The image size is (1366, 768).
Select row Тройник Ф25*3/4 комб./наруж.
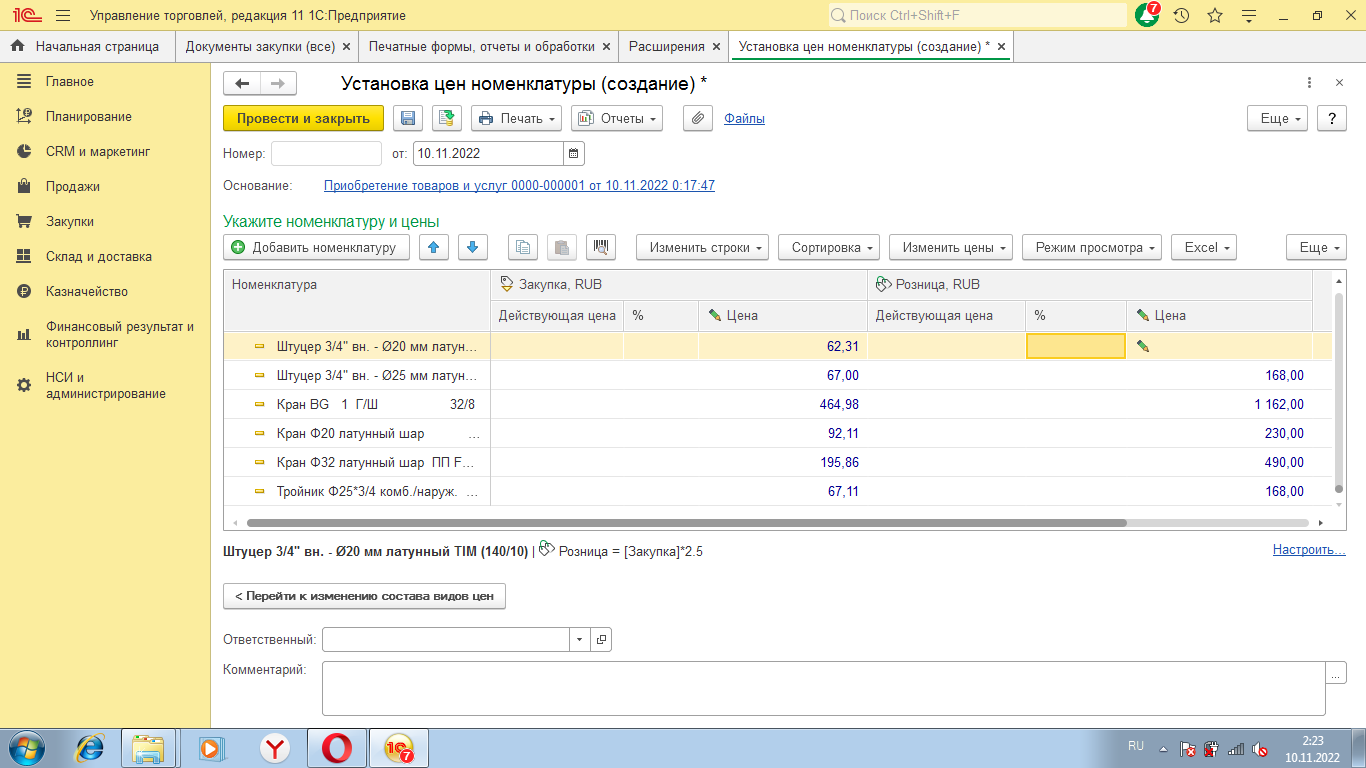357,491
